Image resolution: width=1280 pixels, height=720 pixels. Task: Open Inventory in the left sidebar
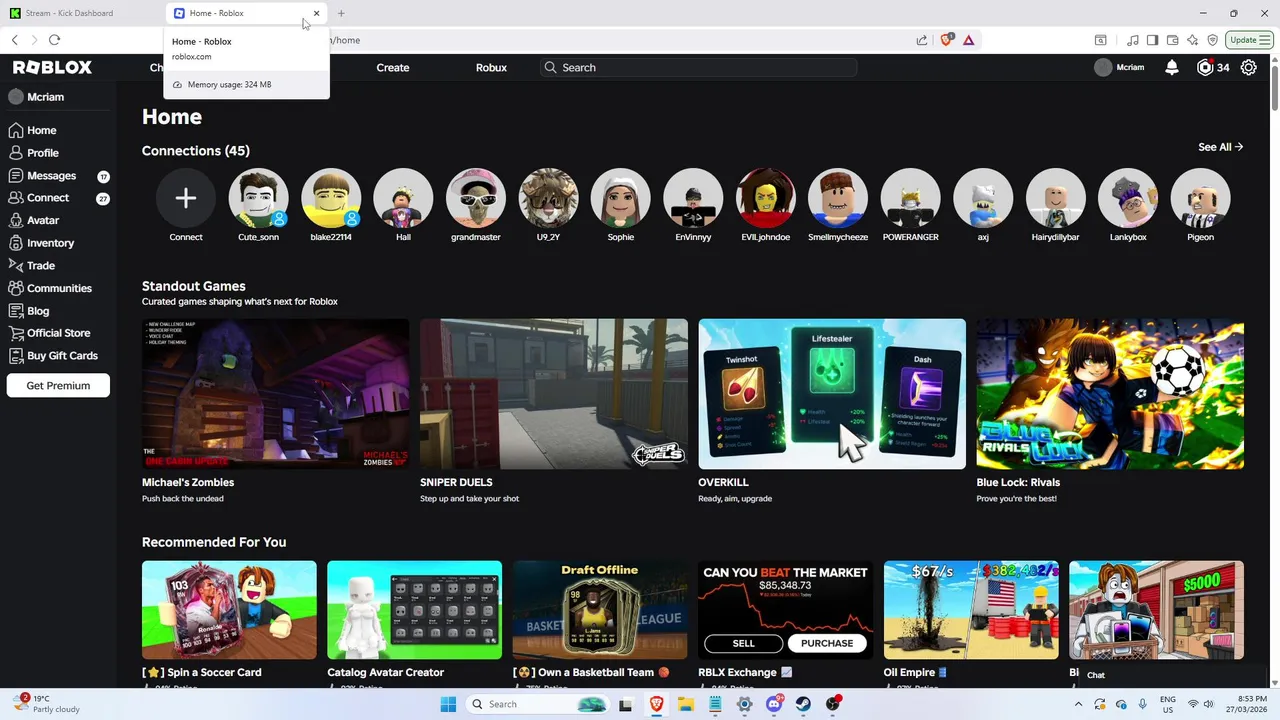coord(41,243)
